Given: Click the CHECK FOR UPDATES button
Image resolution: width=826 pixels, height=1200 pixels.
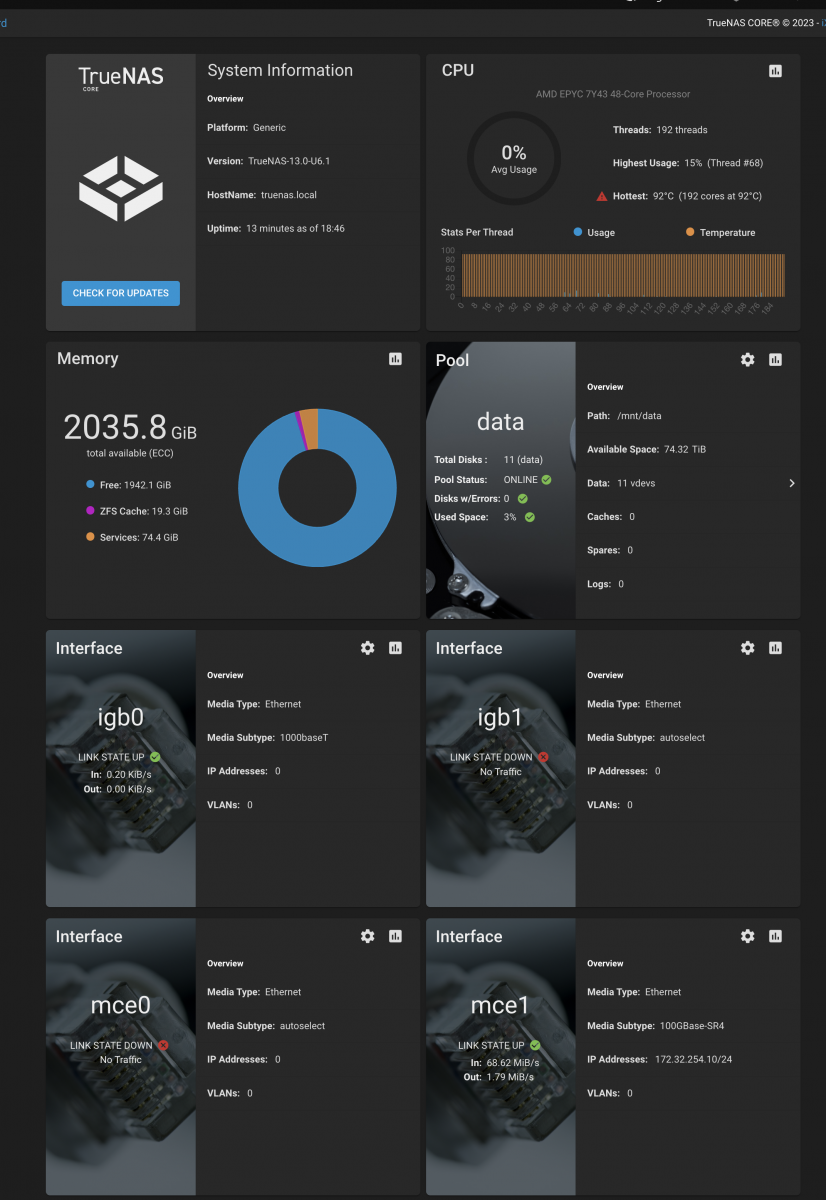Looking at the screenshot, I should click(x=121, y=293).
